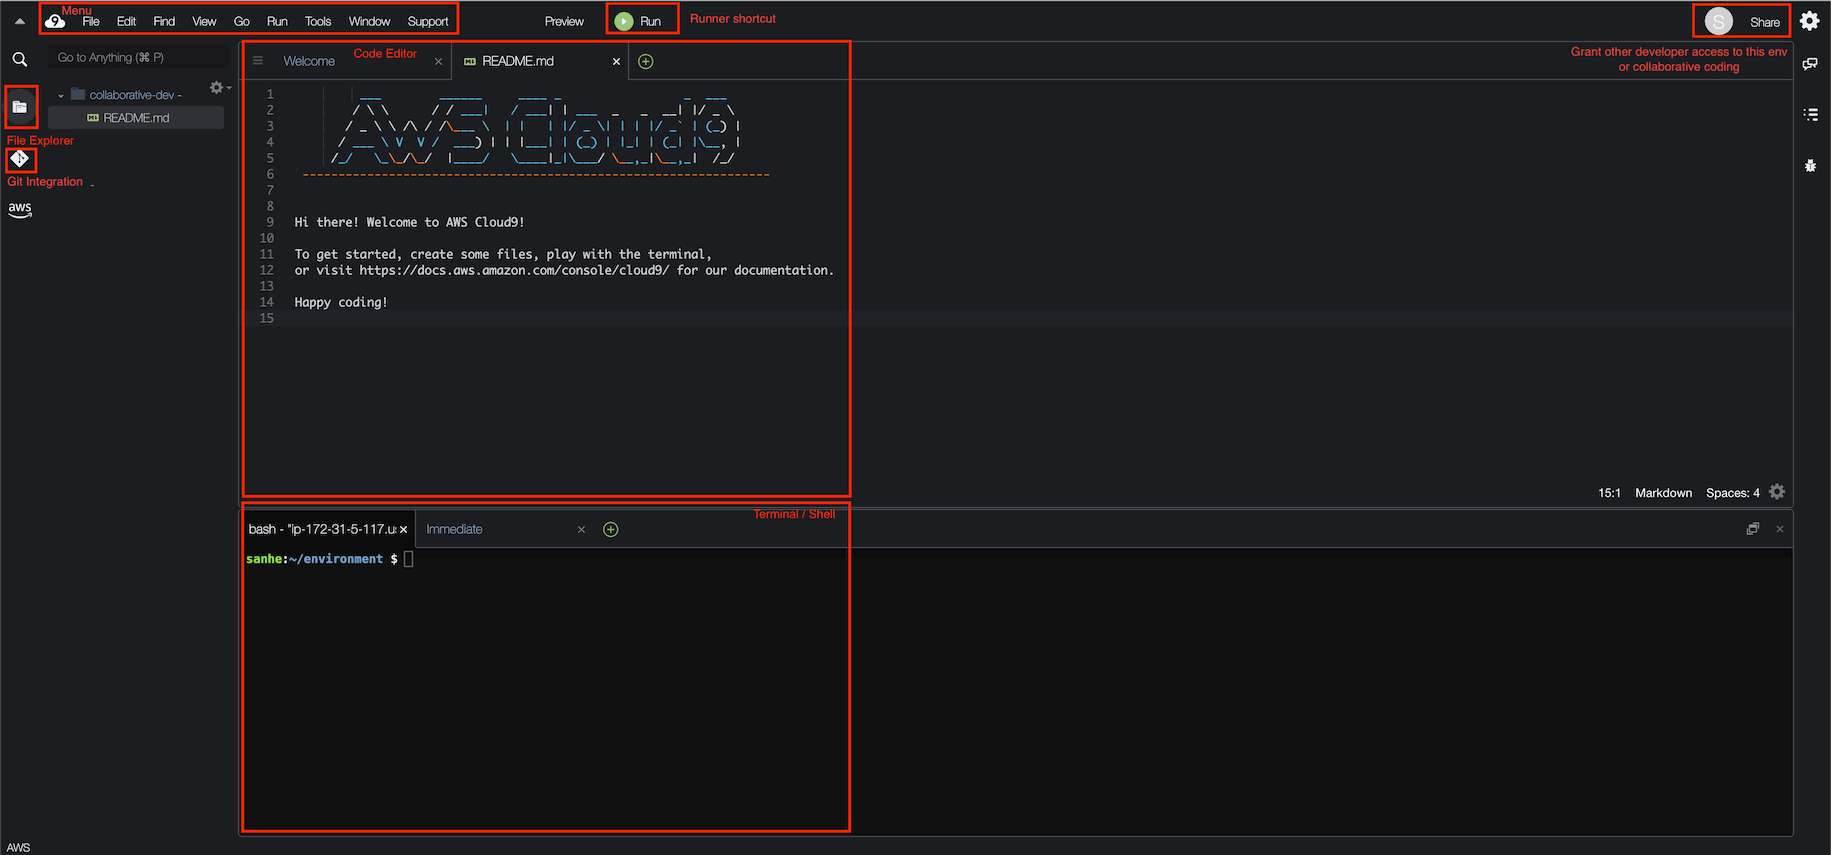Open the editor pane tab list menu icon
This screenshot has height=855, width=1831.
click(x=258, y=61)
